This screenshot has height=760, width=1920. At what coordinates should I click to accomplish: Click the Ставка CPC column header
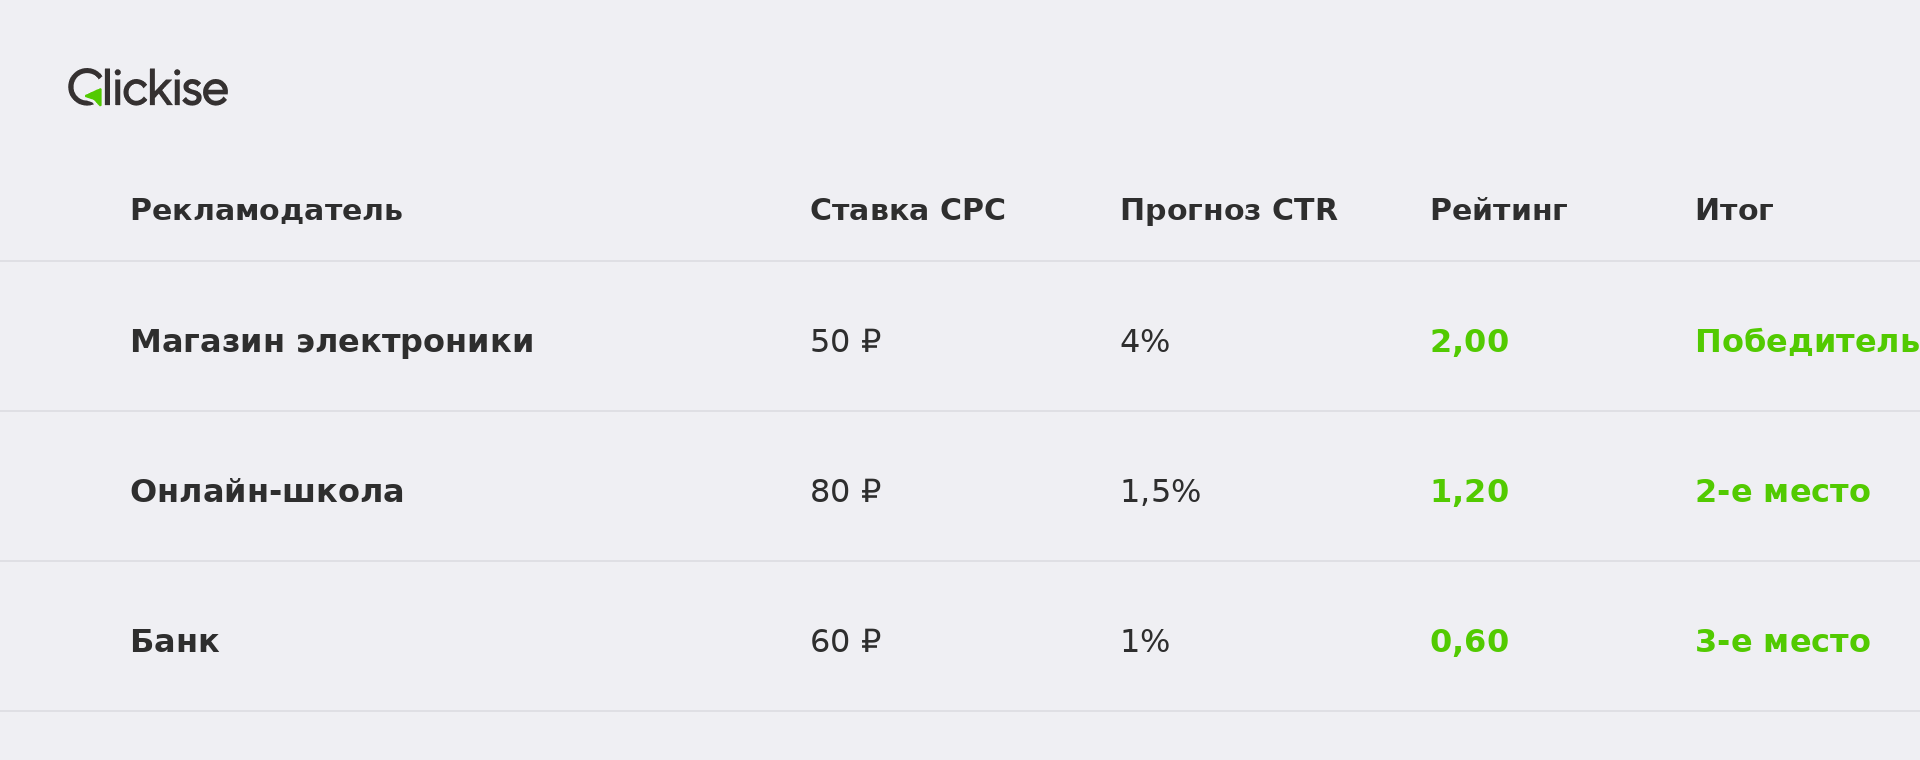(907, 211)
